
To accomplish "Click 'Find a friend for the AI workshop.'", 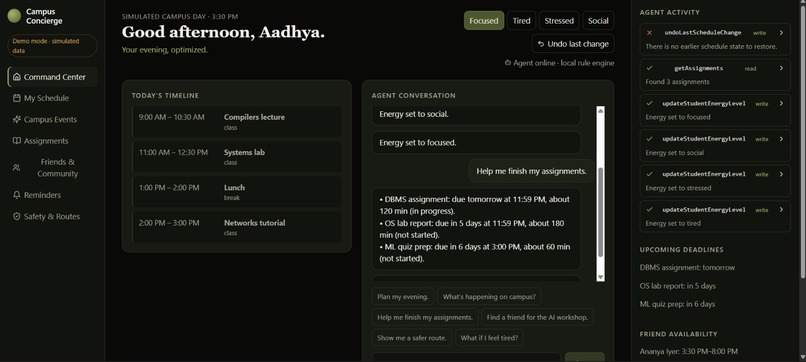I will 537,317.
